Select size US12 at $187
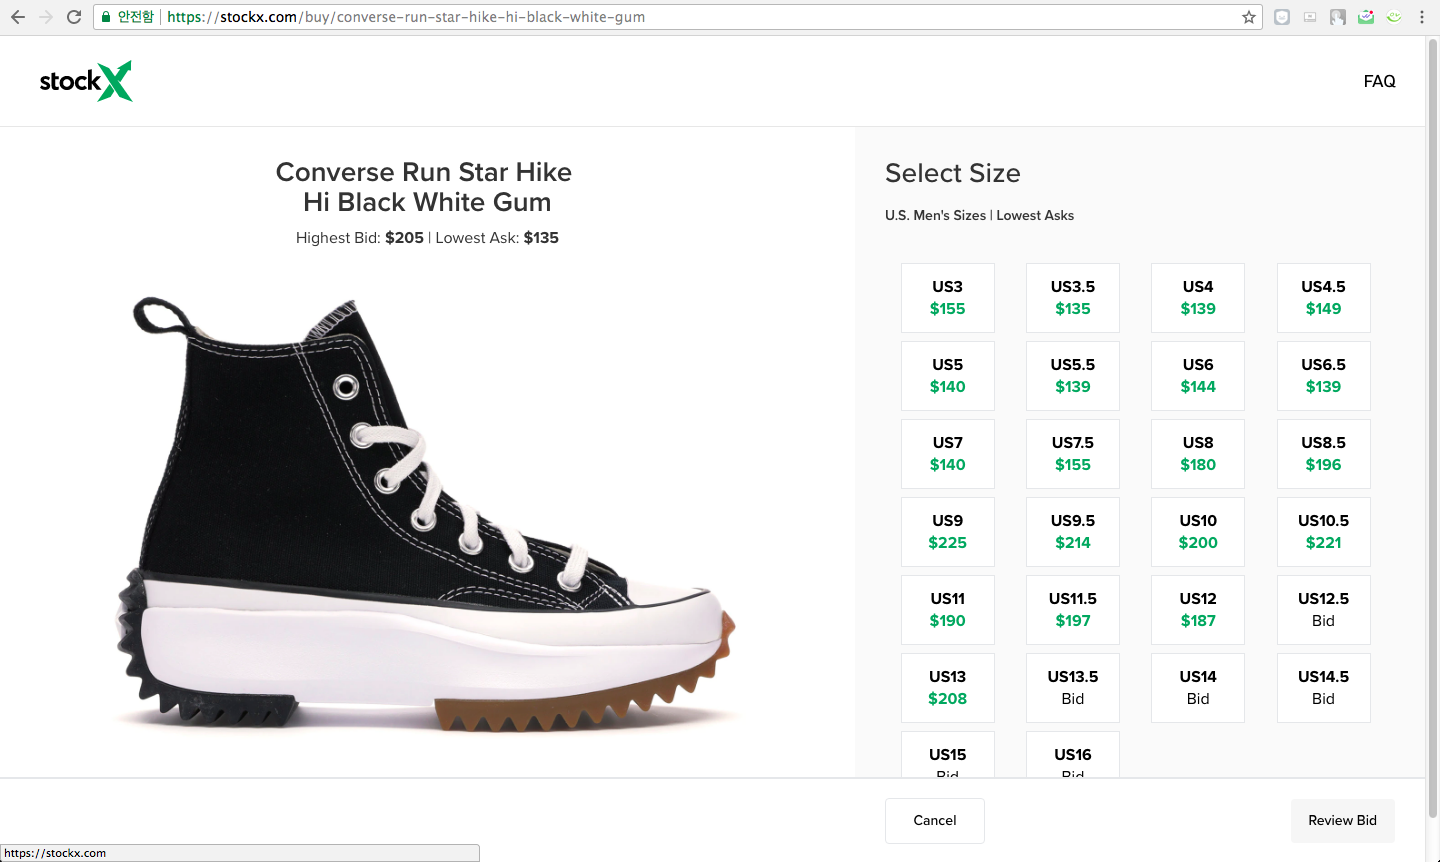This screenshot has width=1440, height=862. coord(1198,610)
